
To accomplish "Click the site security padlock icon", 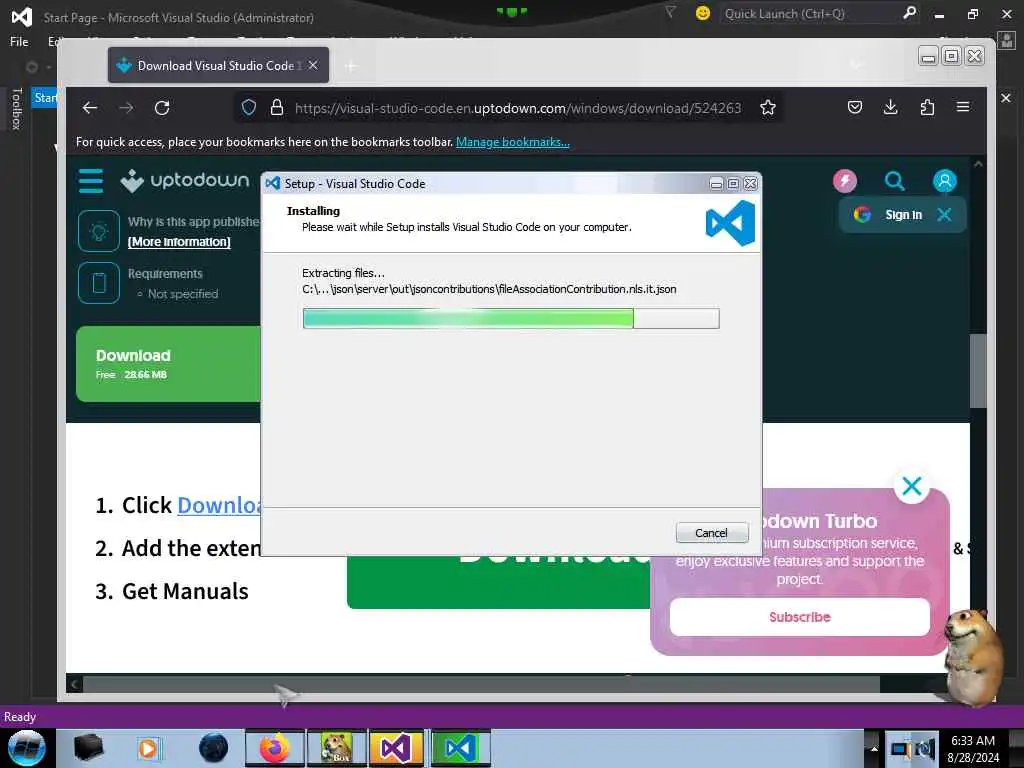I will pyautogui.click(x=277, y=107).
